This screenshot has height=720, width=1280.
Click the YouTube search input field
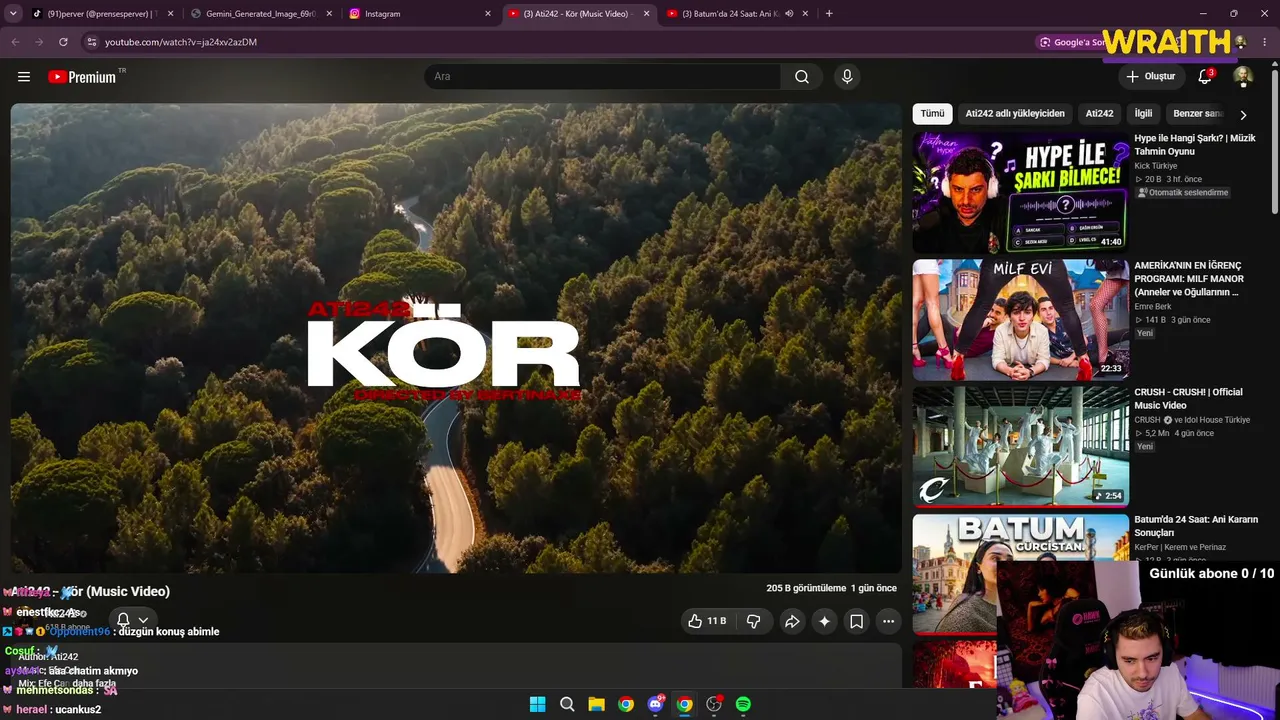(602, 77)
